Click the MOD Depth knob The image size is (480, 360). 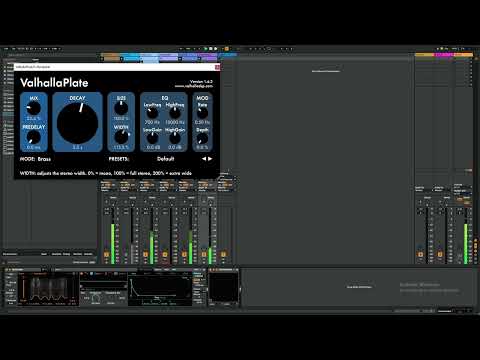(x=202, y=138)
